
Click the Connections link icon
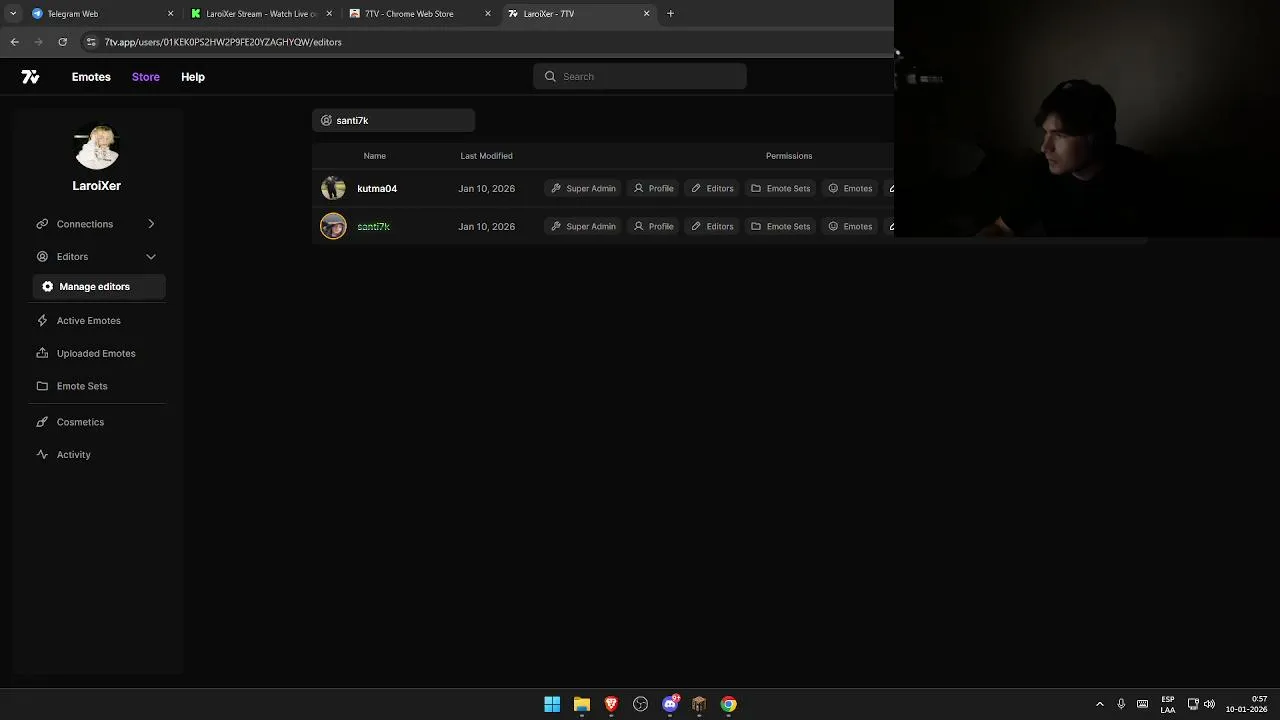(x=42, y=224)
